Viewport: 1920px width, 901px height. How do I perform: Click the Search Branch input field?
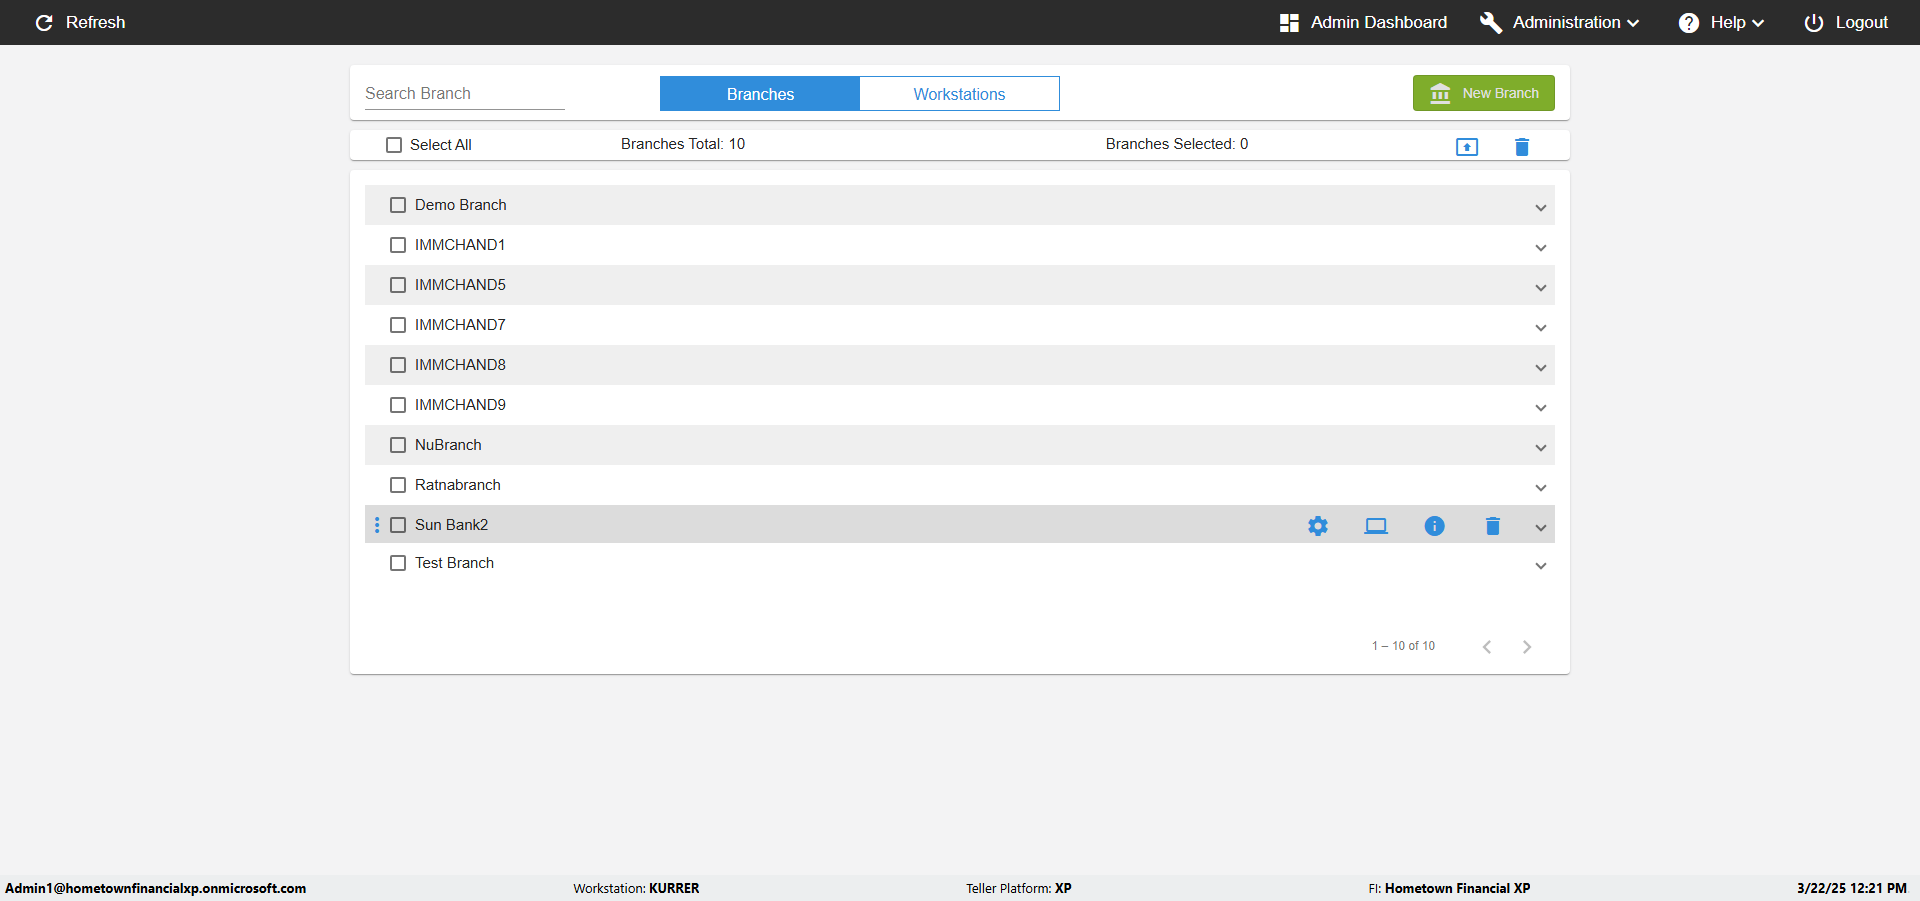[465, 93]
